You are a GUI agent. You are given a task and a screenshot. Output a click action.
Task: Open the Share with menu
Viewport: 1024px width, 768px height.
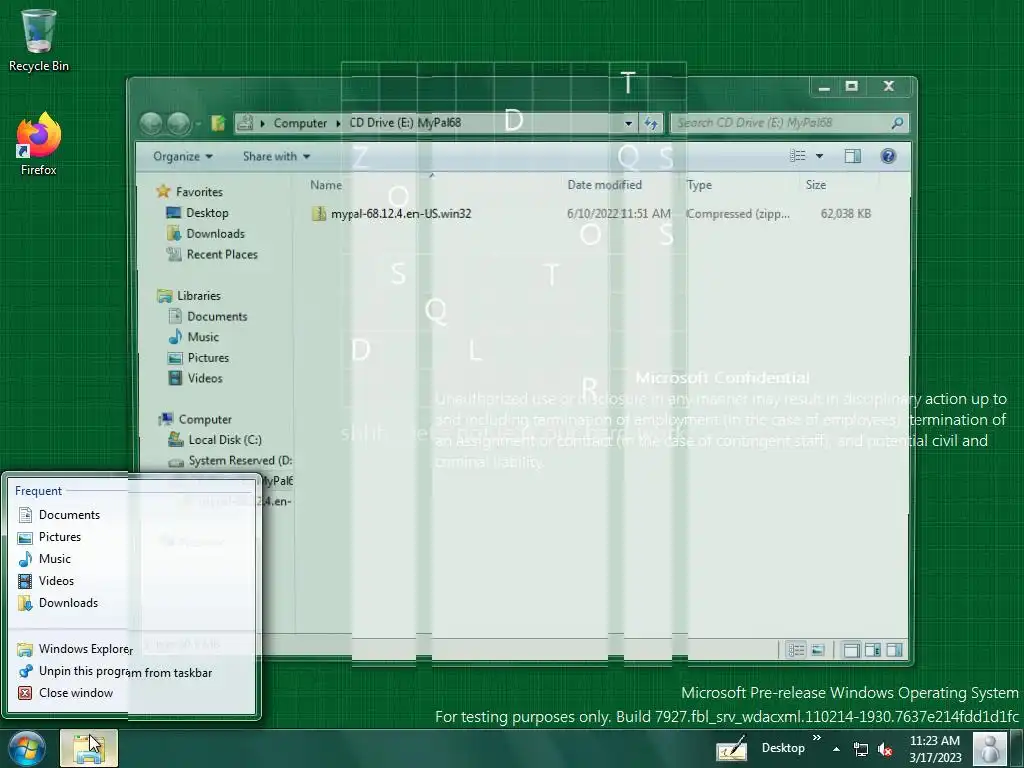point(276,157)
